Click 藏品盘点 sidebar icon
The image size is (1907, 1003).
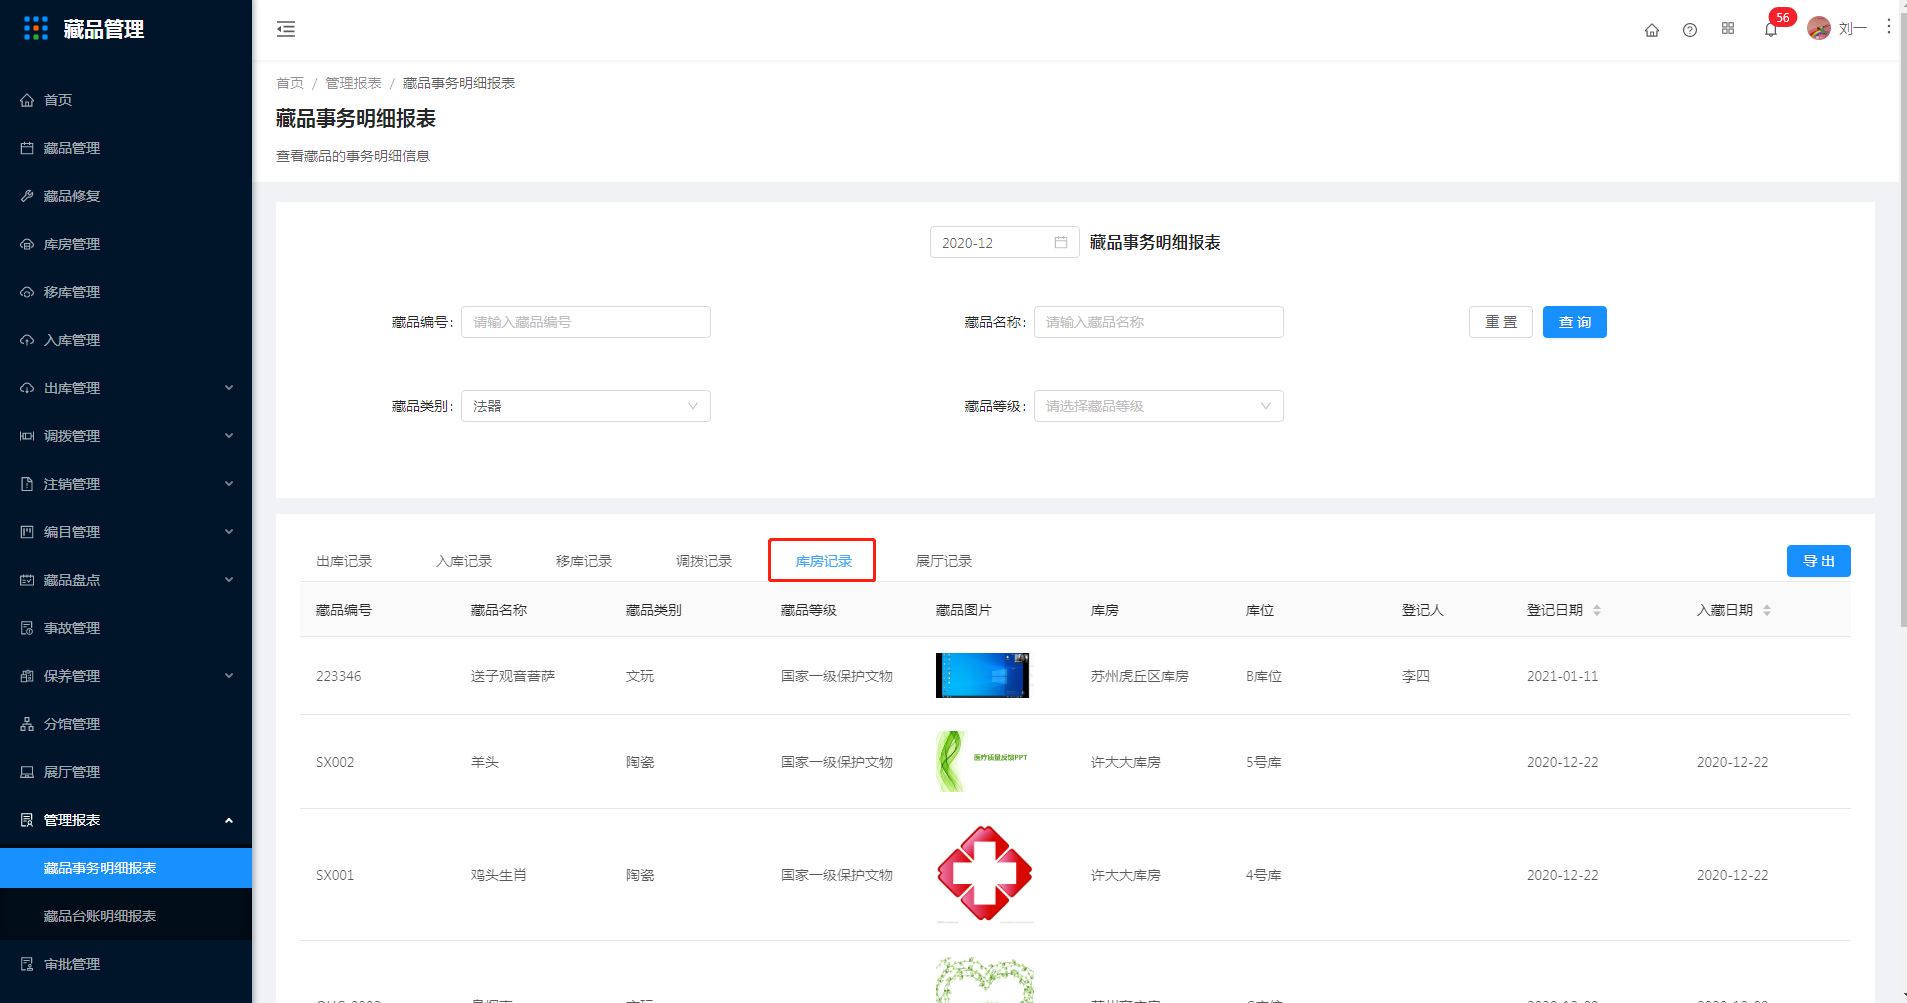(27, 580)
